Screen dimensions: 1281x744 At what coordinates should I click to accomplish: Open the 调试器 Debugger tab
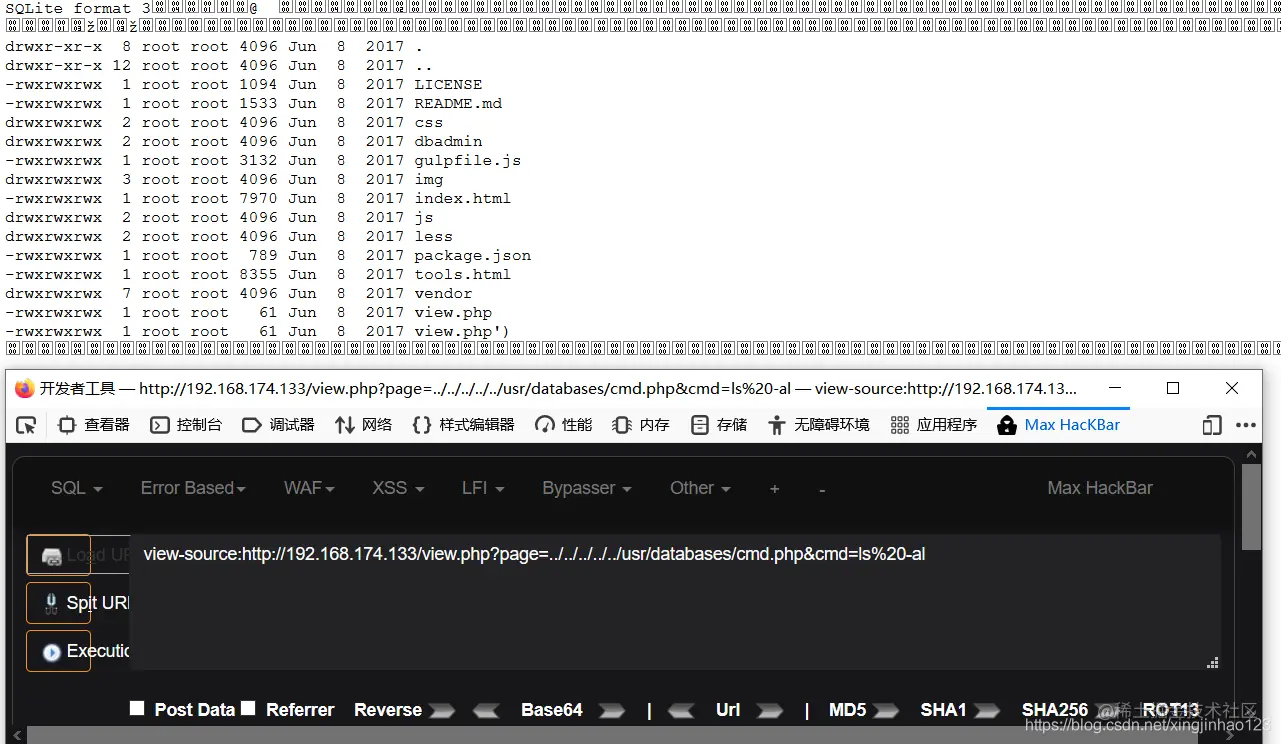279,425
